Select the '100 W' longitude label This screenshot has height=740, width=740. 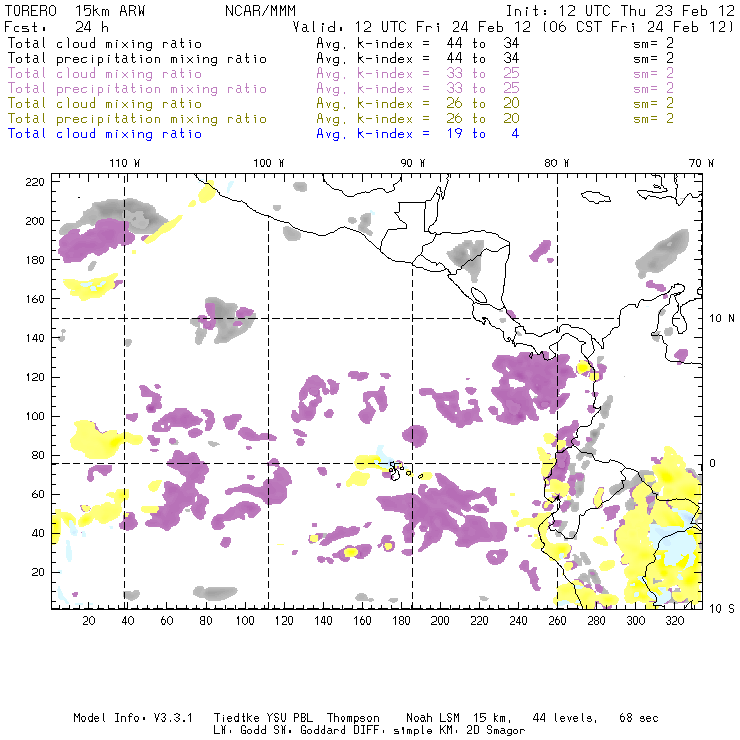point(269,163)
